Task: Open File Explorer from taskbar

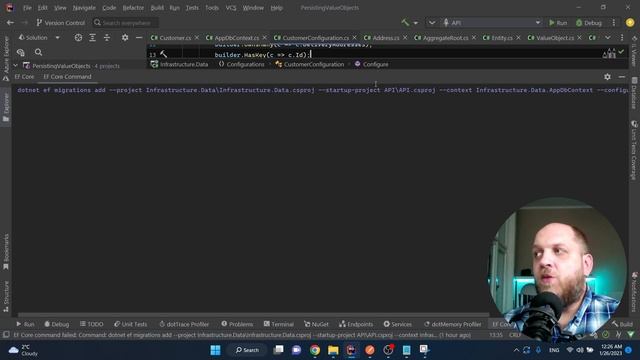Action: (333, 350)
